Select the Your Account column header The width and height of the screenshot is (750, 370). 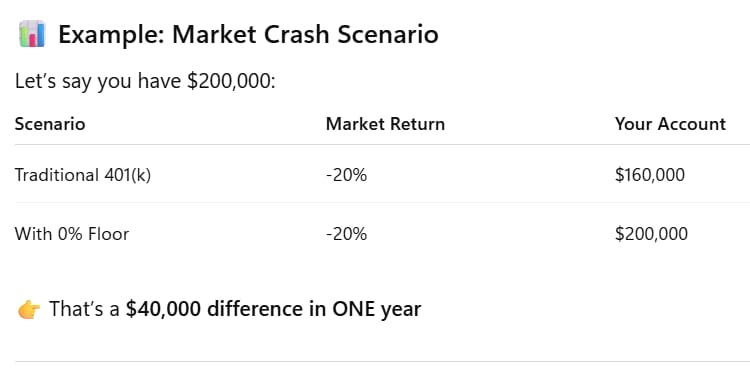click(x=670, y=124)
